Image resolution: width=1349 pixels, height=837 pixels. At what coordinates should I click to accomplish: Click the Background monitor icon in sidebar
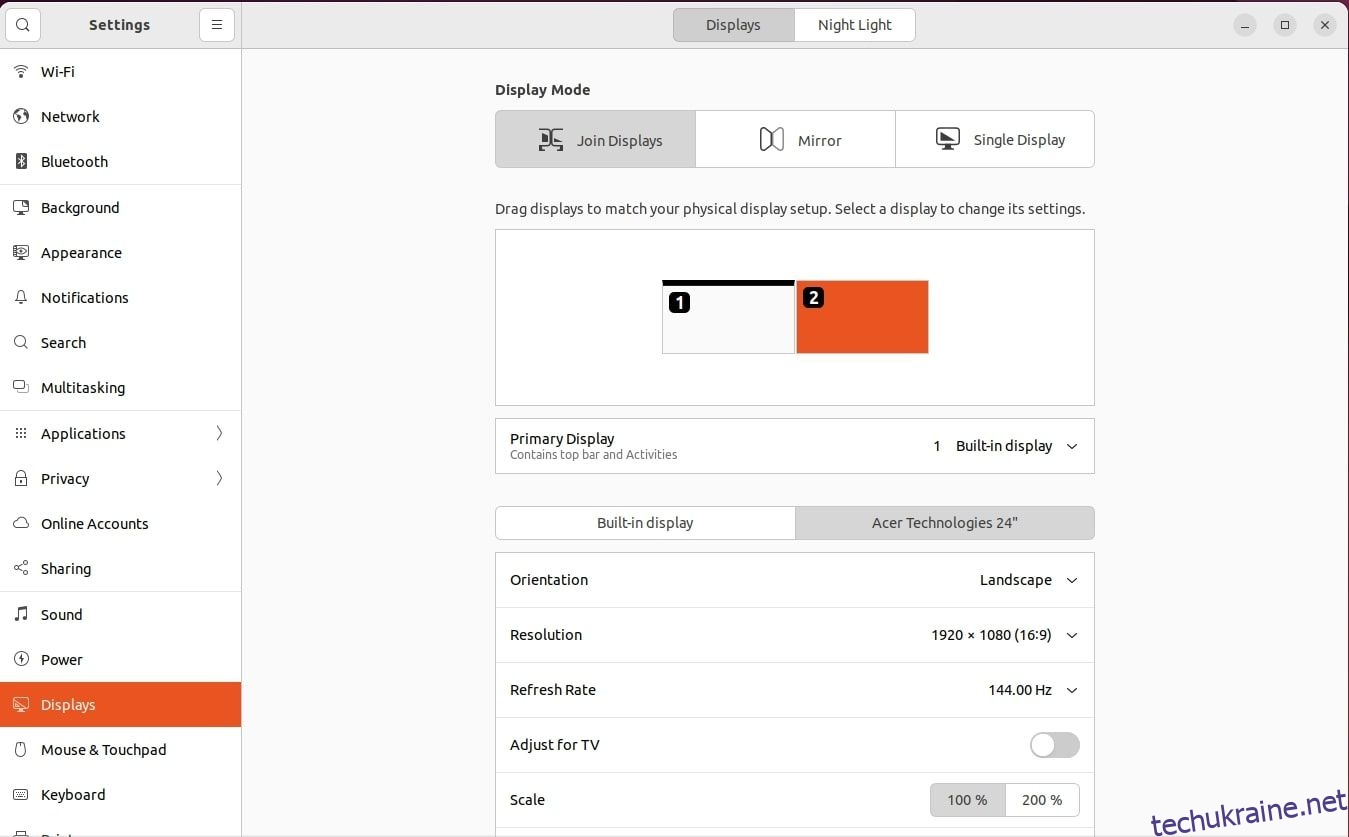click(21, 208)
